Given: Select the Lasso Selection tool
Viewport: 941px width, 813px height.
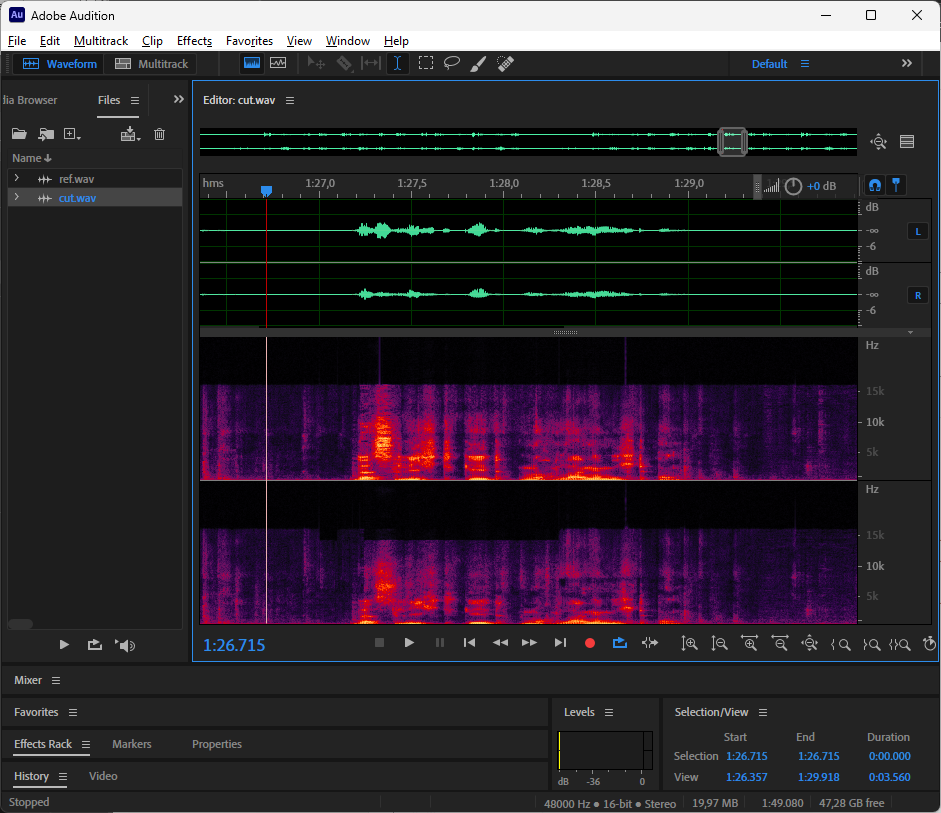Looking at the screenshot, I should pyautogui.click(x=452, y=63).
